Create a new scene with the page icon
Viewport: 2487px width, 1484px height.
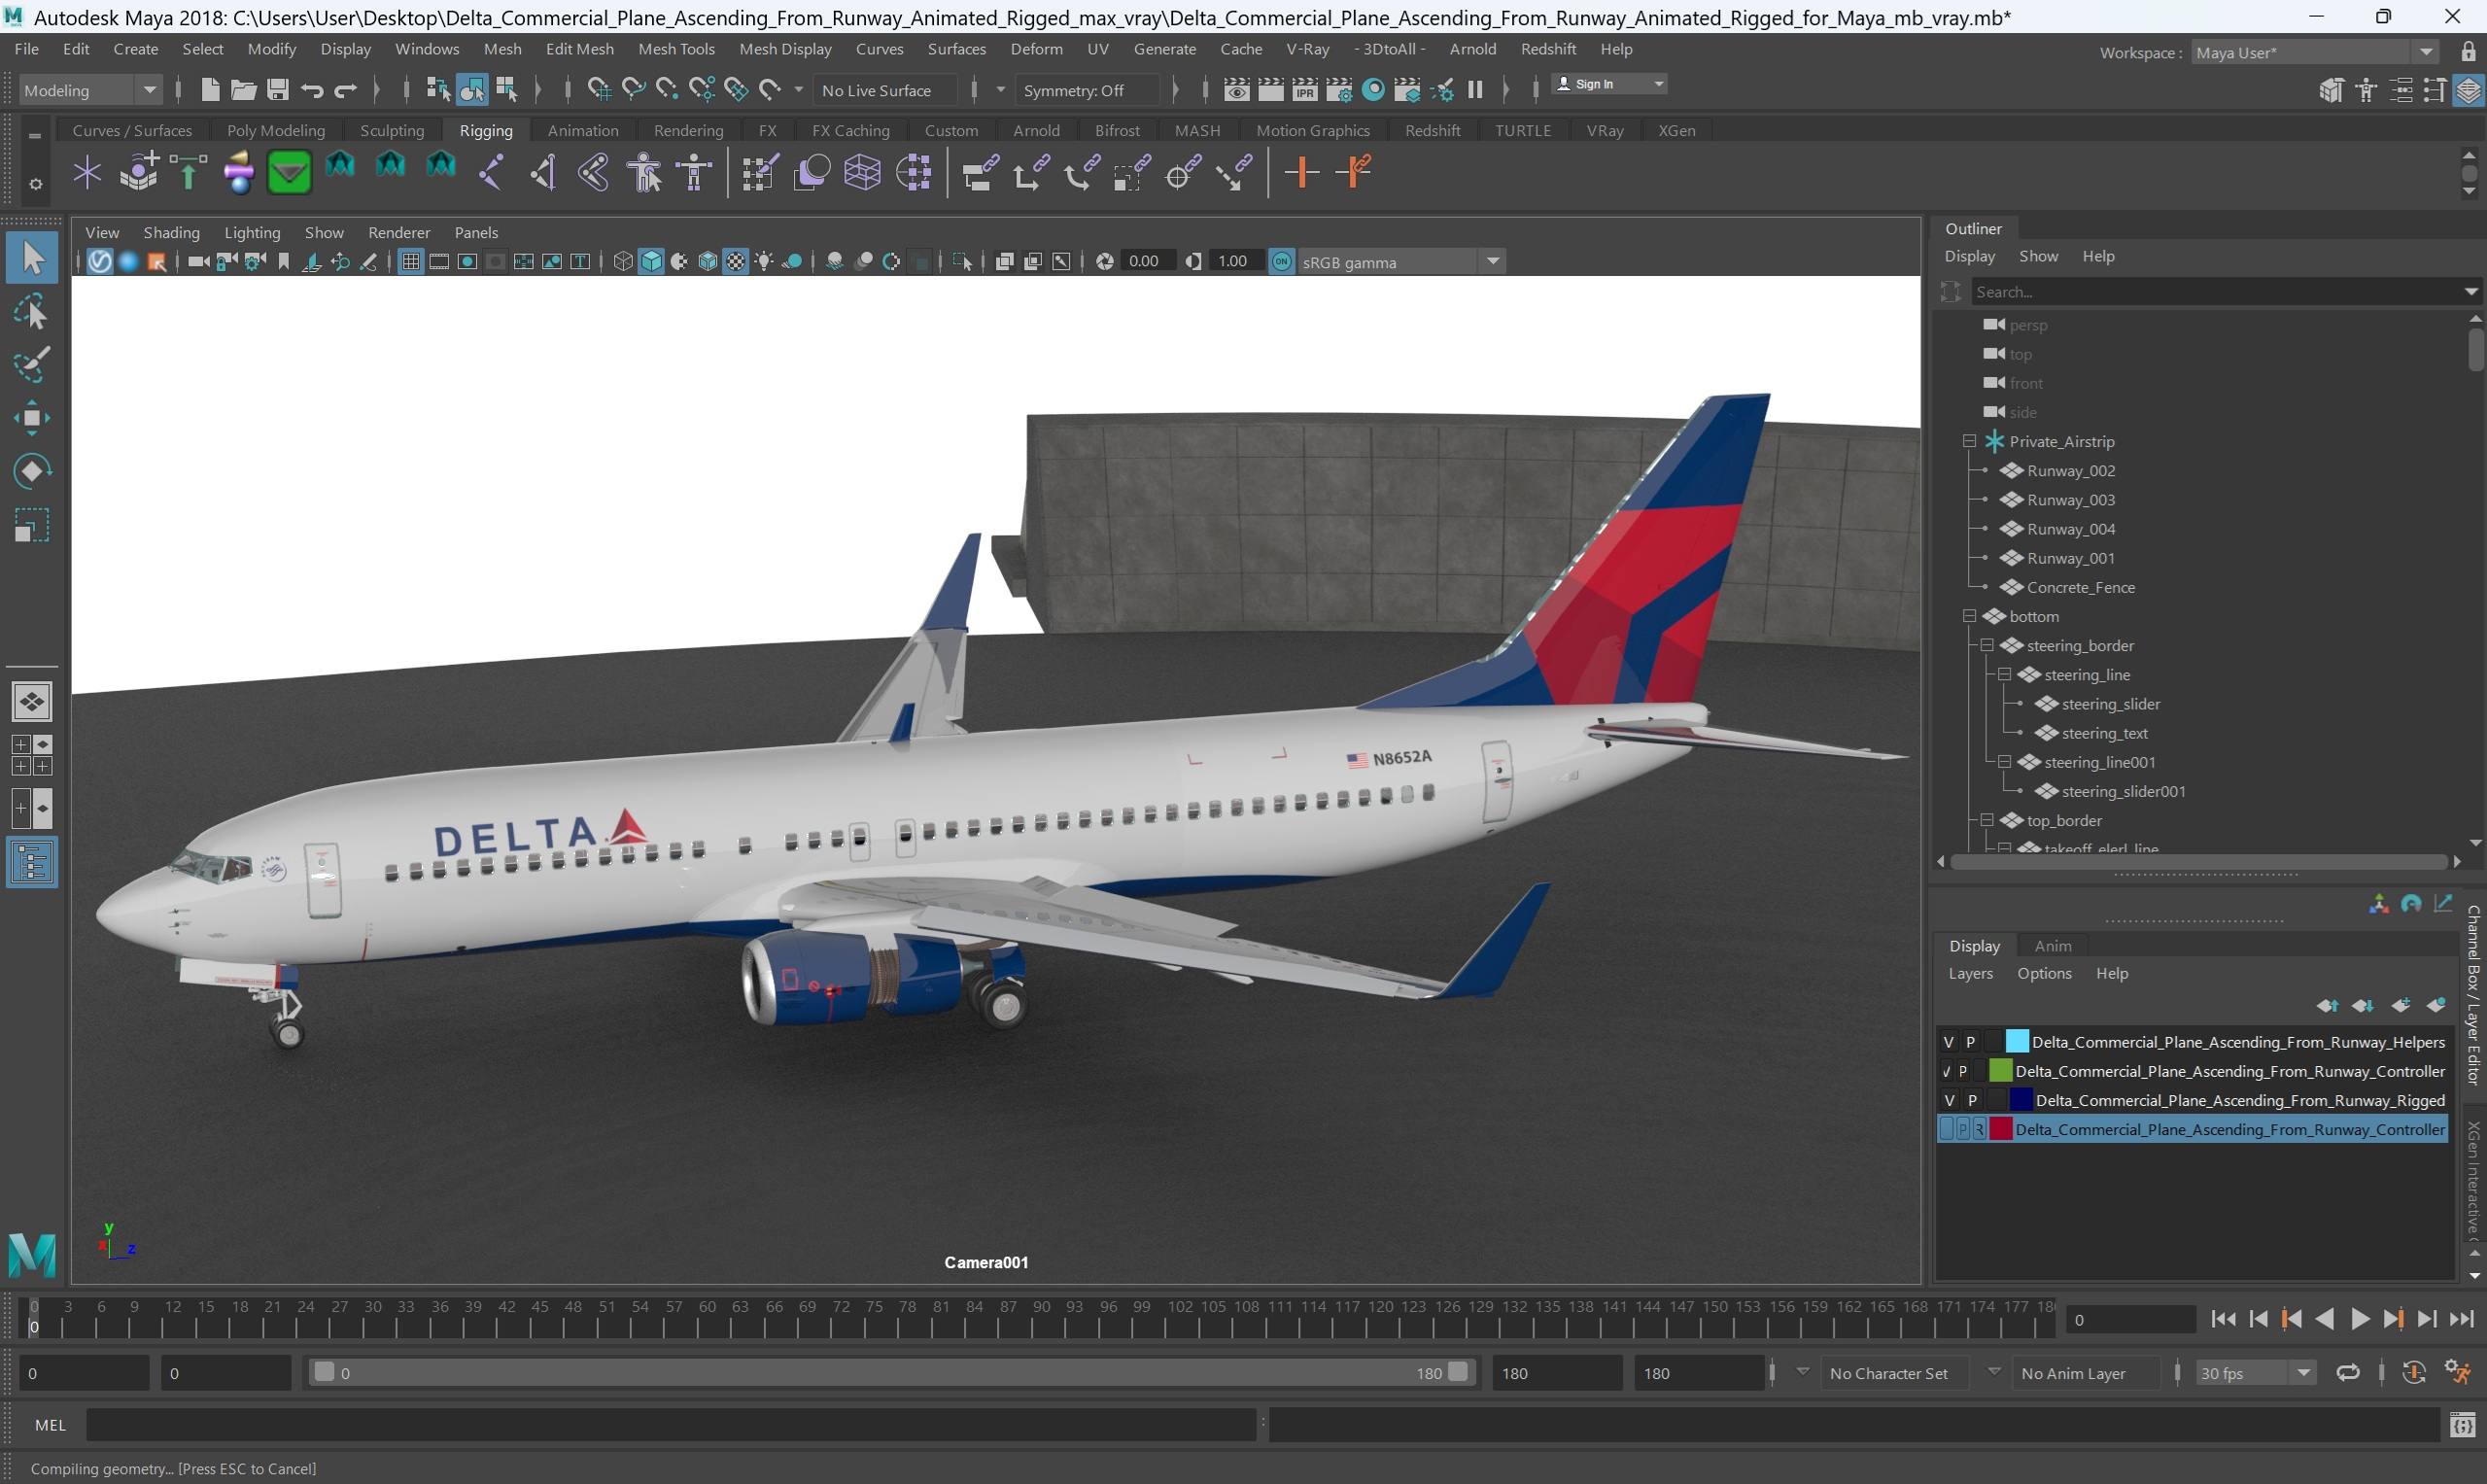click(x=210, y=90)
